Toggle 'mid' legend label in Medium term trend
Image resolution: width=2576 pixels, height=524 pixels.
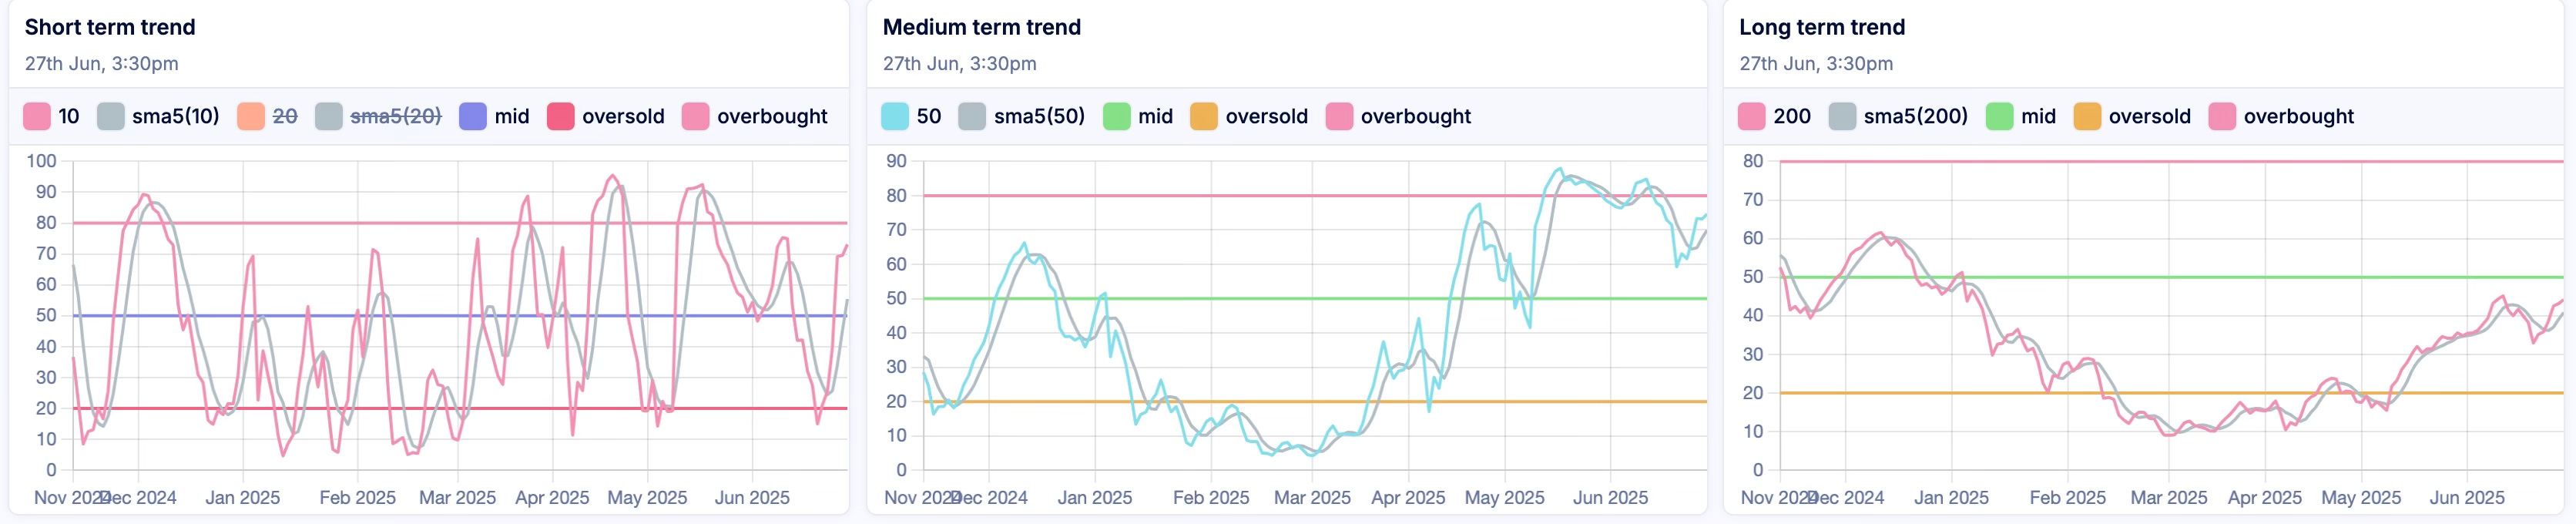tap(1155, 116)
